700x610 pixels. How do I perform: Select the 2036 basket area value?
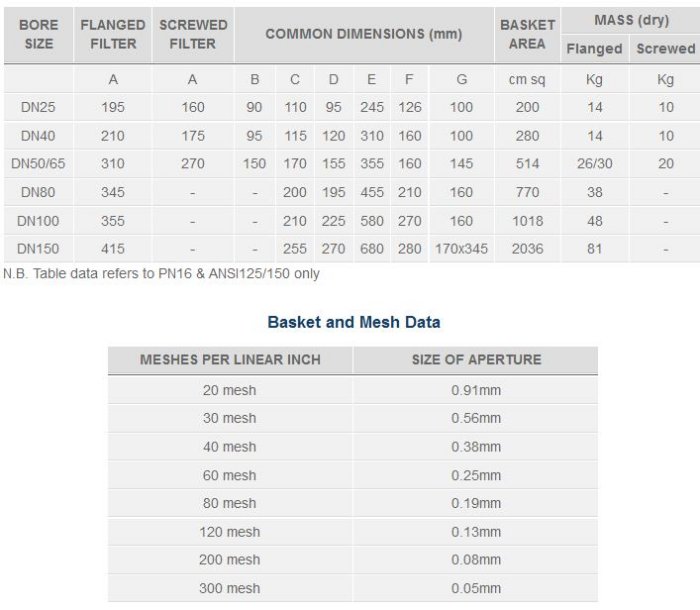click(527, 248)
